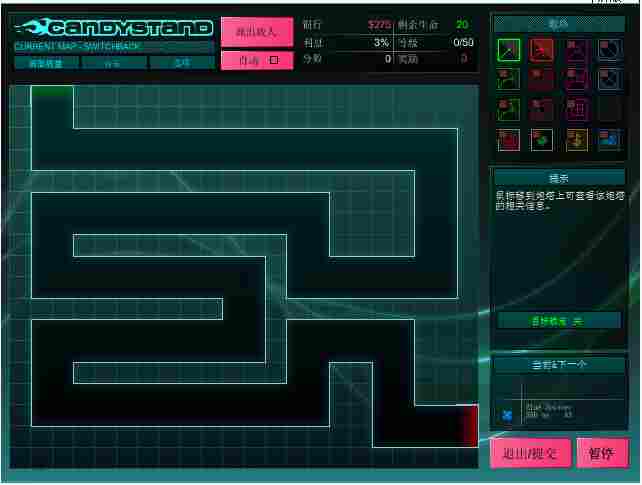
Task: Toggle the 自动 auto-send checkbox
Action: (x=274, y=60)
